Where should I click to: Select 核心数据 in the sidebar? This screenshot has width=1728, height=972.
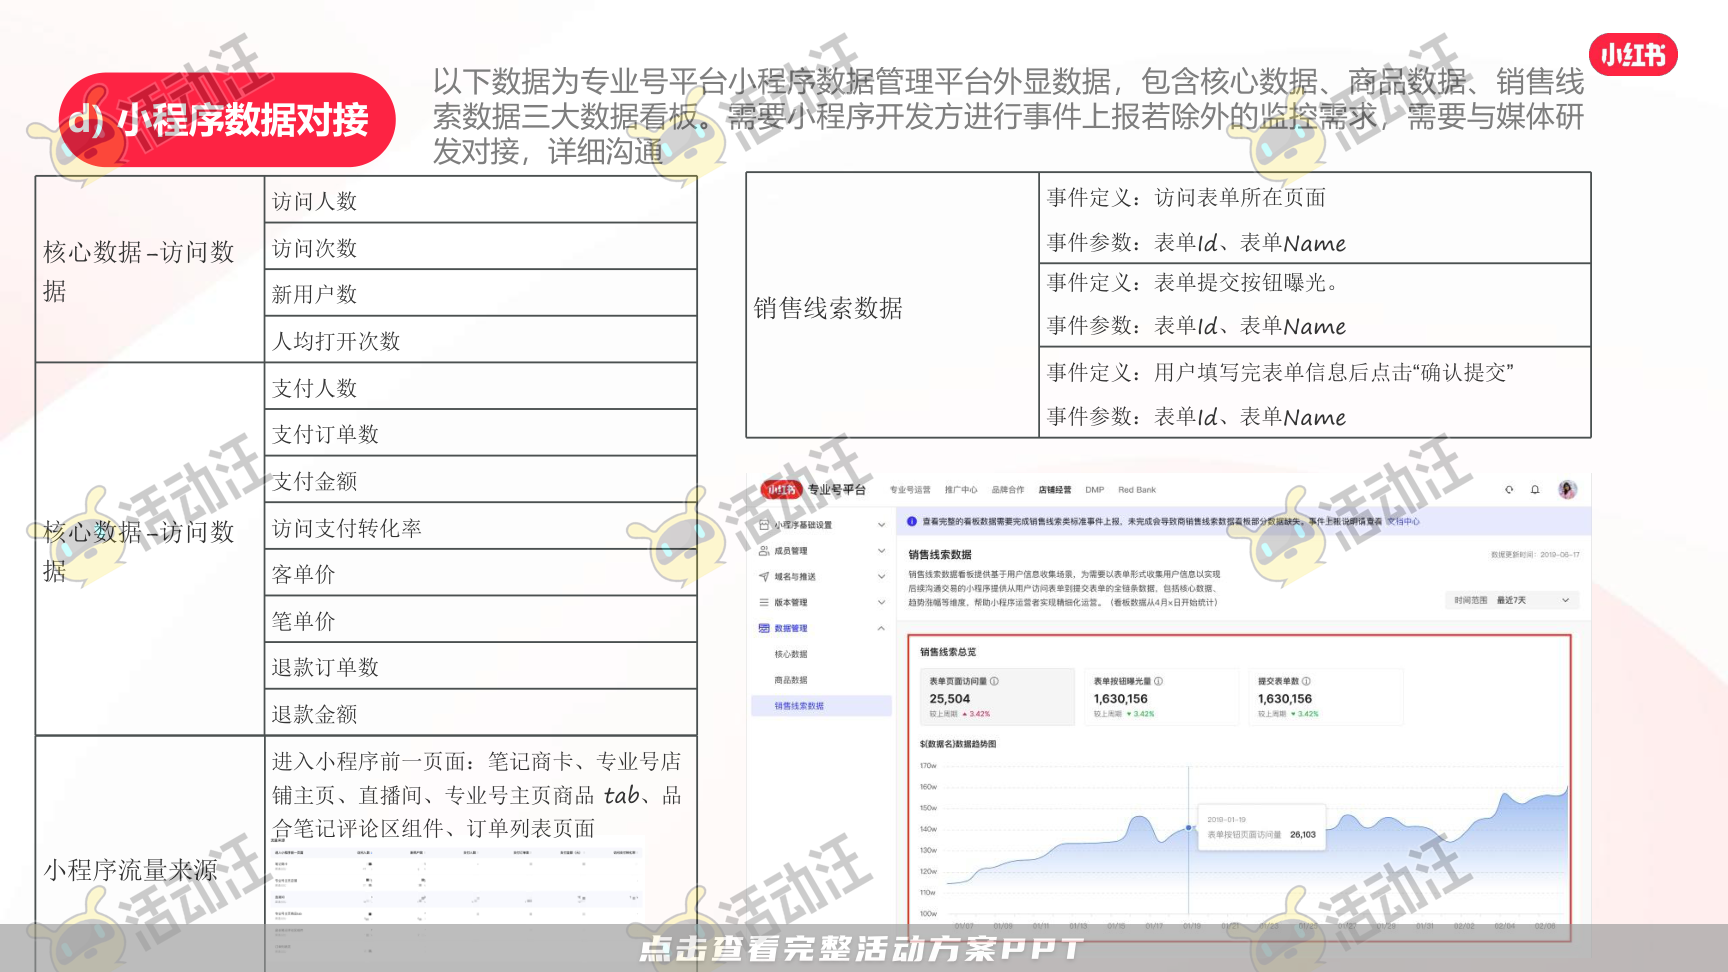[791, 654]
